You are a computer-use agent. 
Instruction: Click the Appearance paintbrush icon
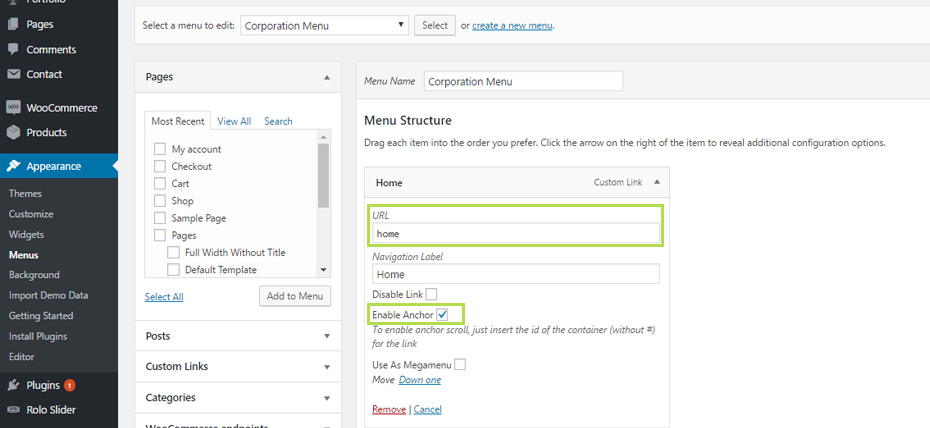(x=13, y=166)
